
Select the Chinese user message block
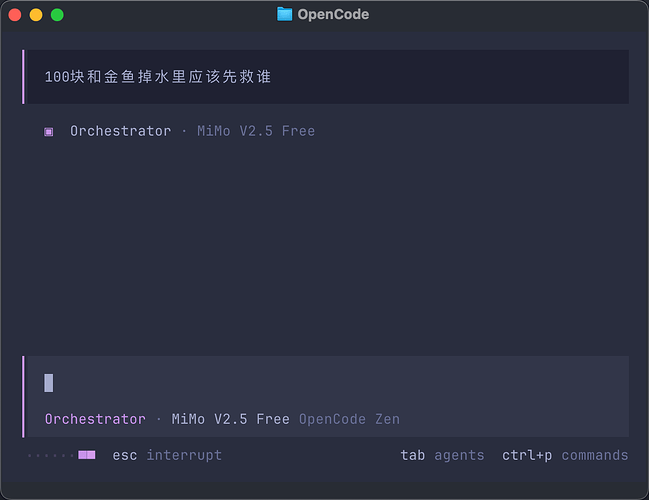click(325, 77)
